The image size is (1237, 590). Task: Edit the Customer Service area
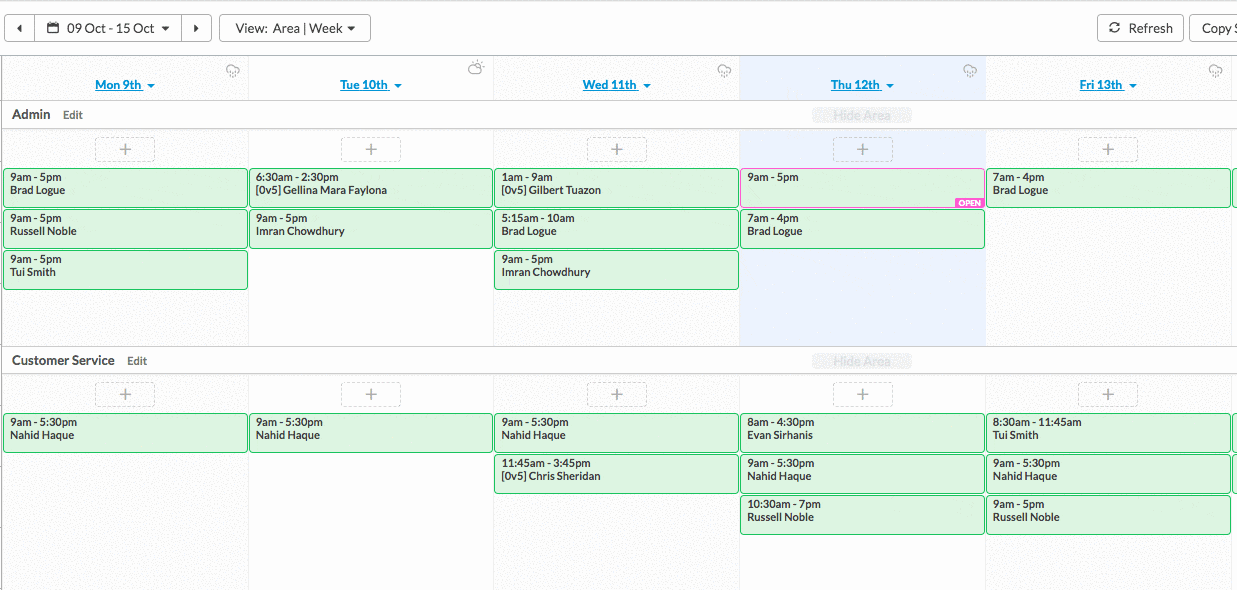tap(137, 361)
